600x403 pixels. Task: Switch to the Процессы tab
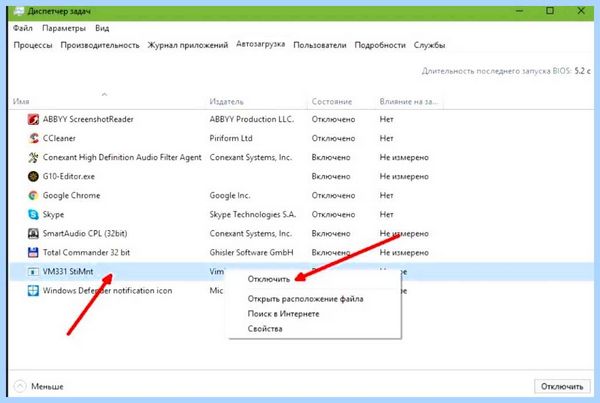33,45
